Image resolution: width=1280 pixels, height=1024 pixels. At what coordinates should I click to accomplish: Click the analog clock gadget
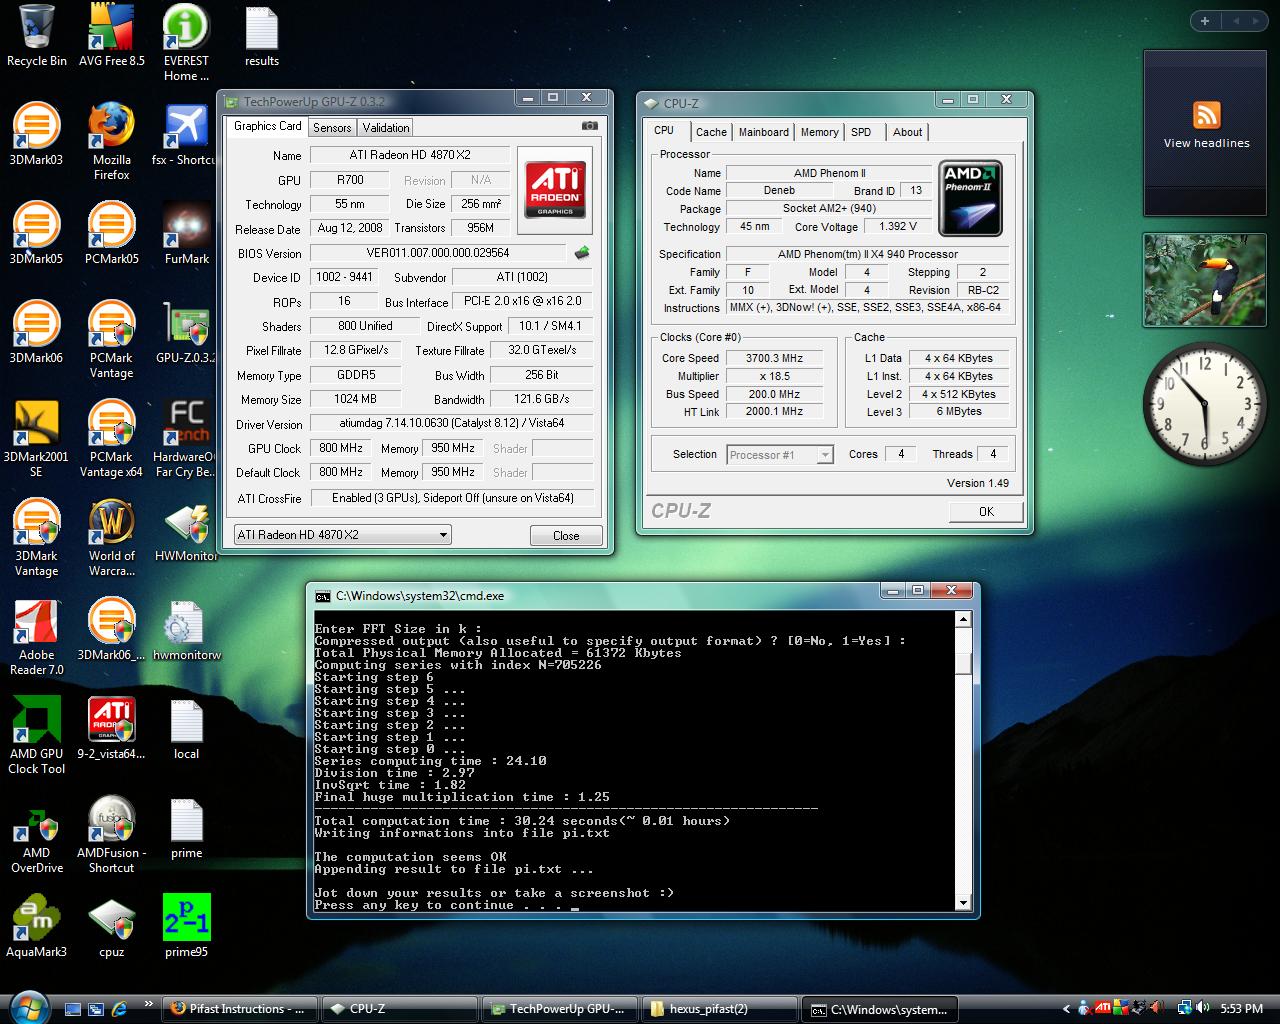click(1205, 403)
